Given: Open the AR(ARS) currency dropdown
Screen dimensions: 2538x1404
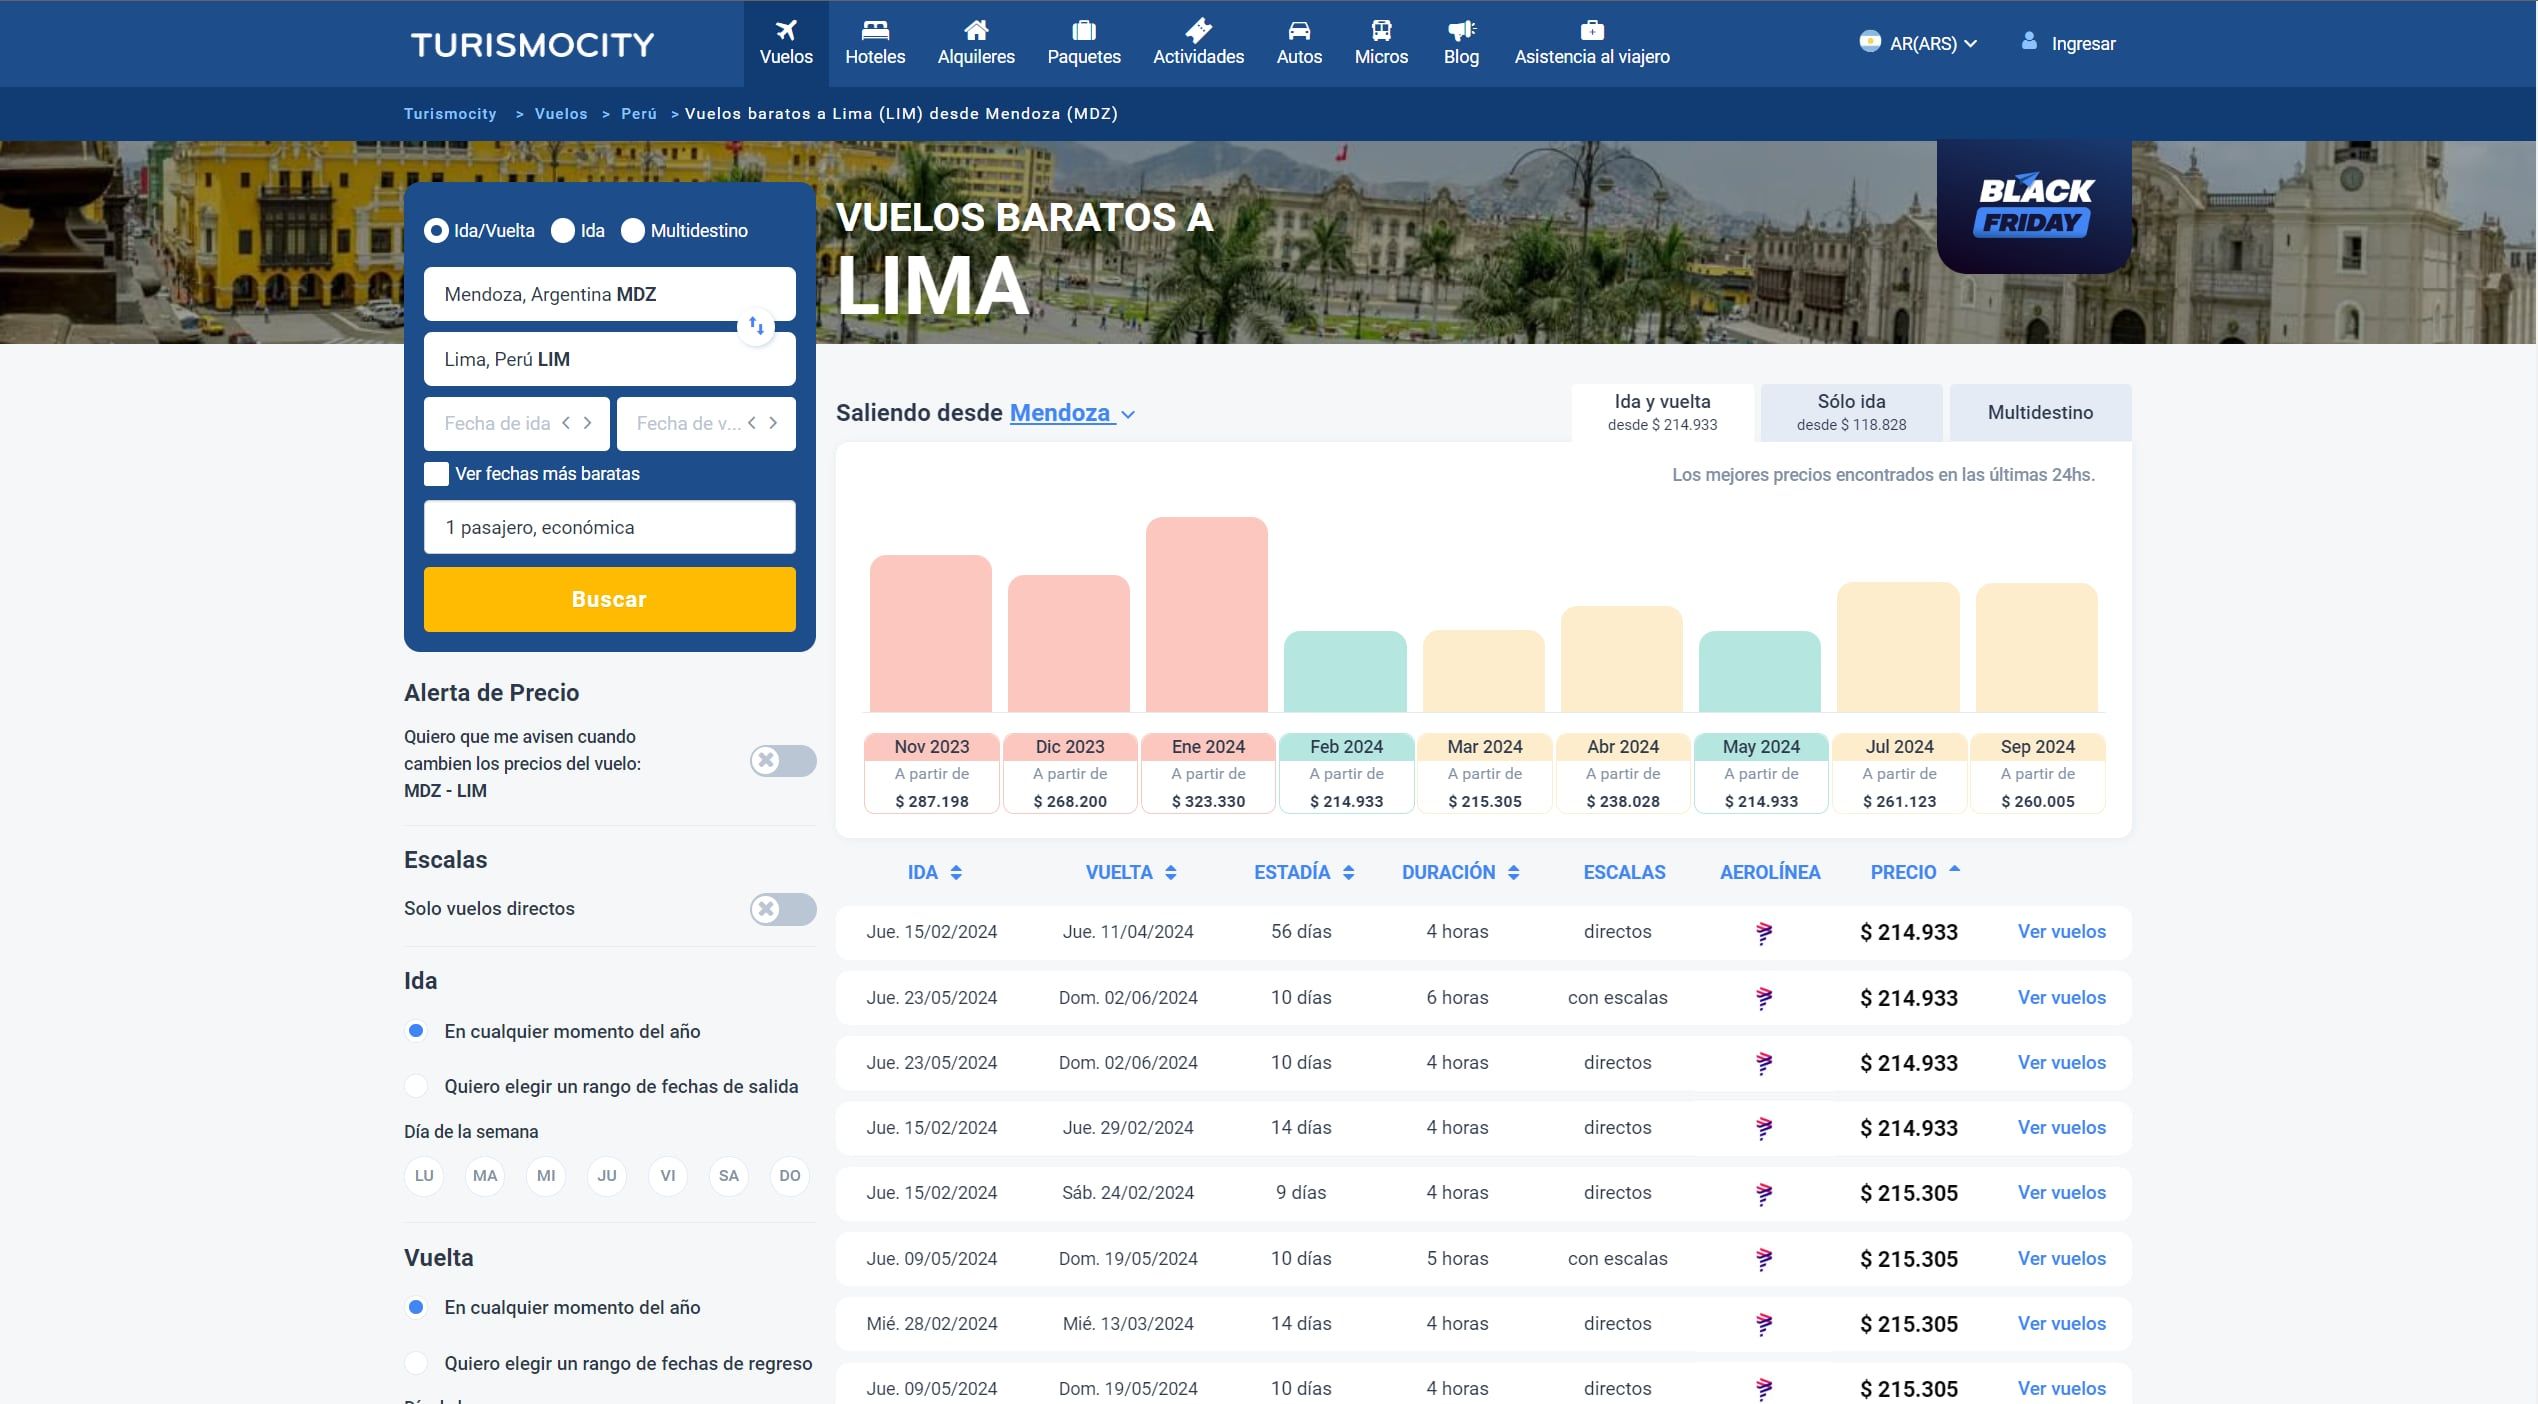Looking at the screenshot, I should point(1921,43).
